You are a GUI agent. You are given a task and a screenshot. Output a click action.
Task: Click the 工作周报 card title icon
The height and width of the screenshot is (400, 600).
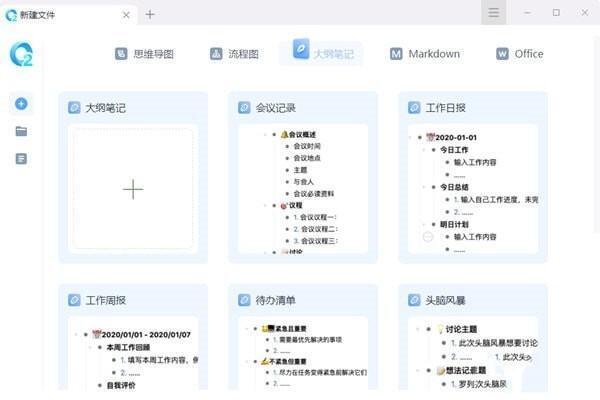click(74, 300)
